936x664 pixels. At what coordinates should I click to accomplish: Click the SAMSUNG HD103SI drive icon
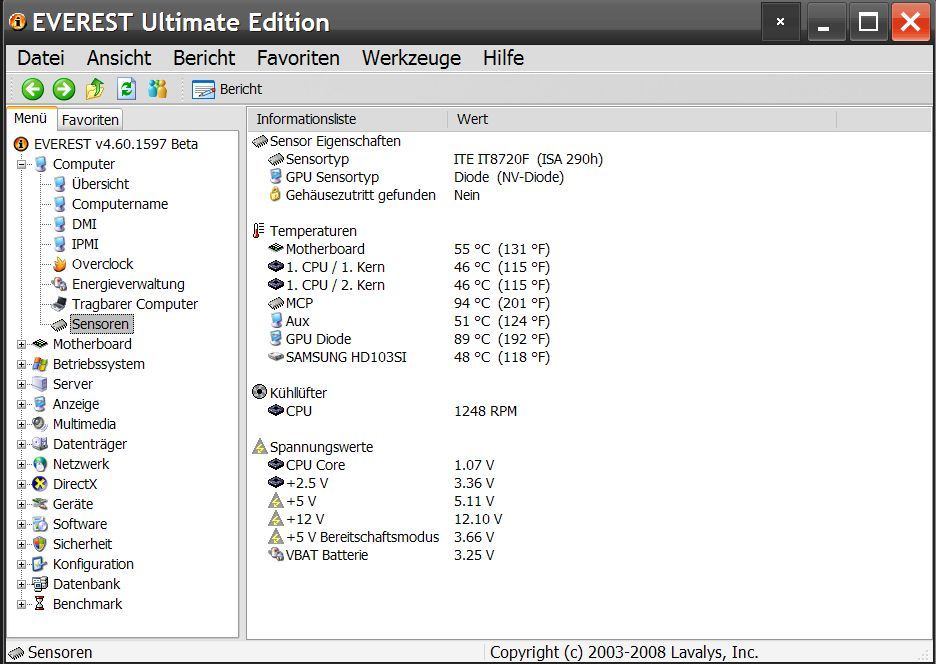276,356
